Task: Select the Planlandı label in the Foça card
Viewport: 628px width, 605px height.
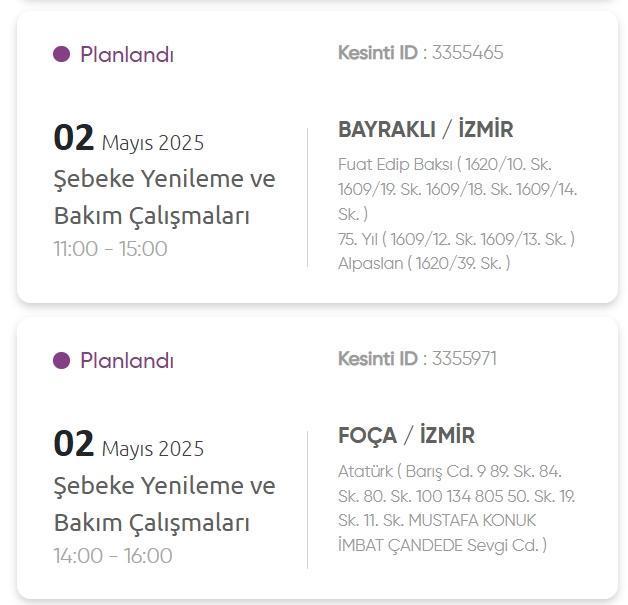Action: pyautogui.click(x=127, y=360)
